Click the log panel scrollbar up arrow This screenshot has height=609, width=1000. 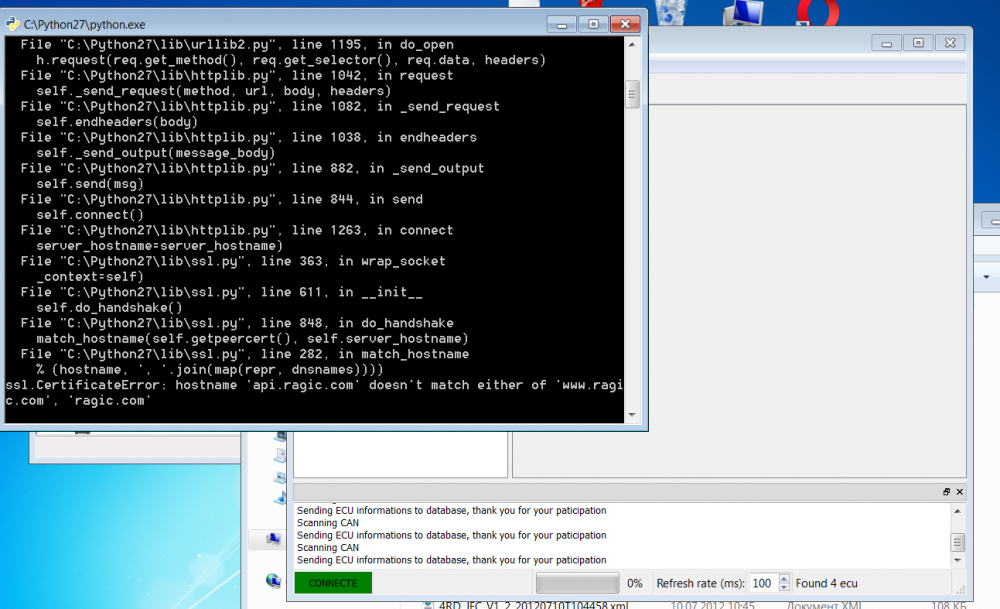(x=957, y=511)
